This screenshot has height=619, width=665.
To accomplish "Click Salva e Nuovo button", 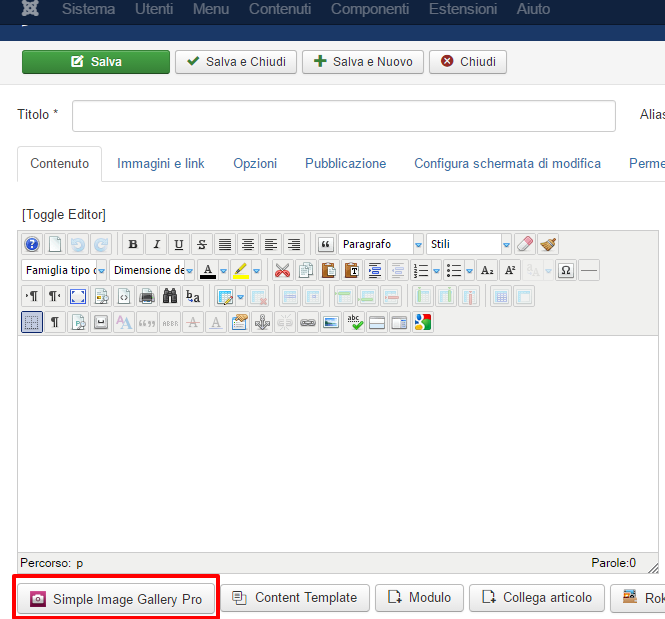I will click(x=363, y=62).
